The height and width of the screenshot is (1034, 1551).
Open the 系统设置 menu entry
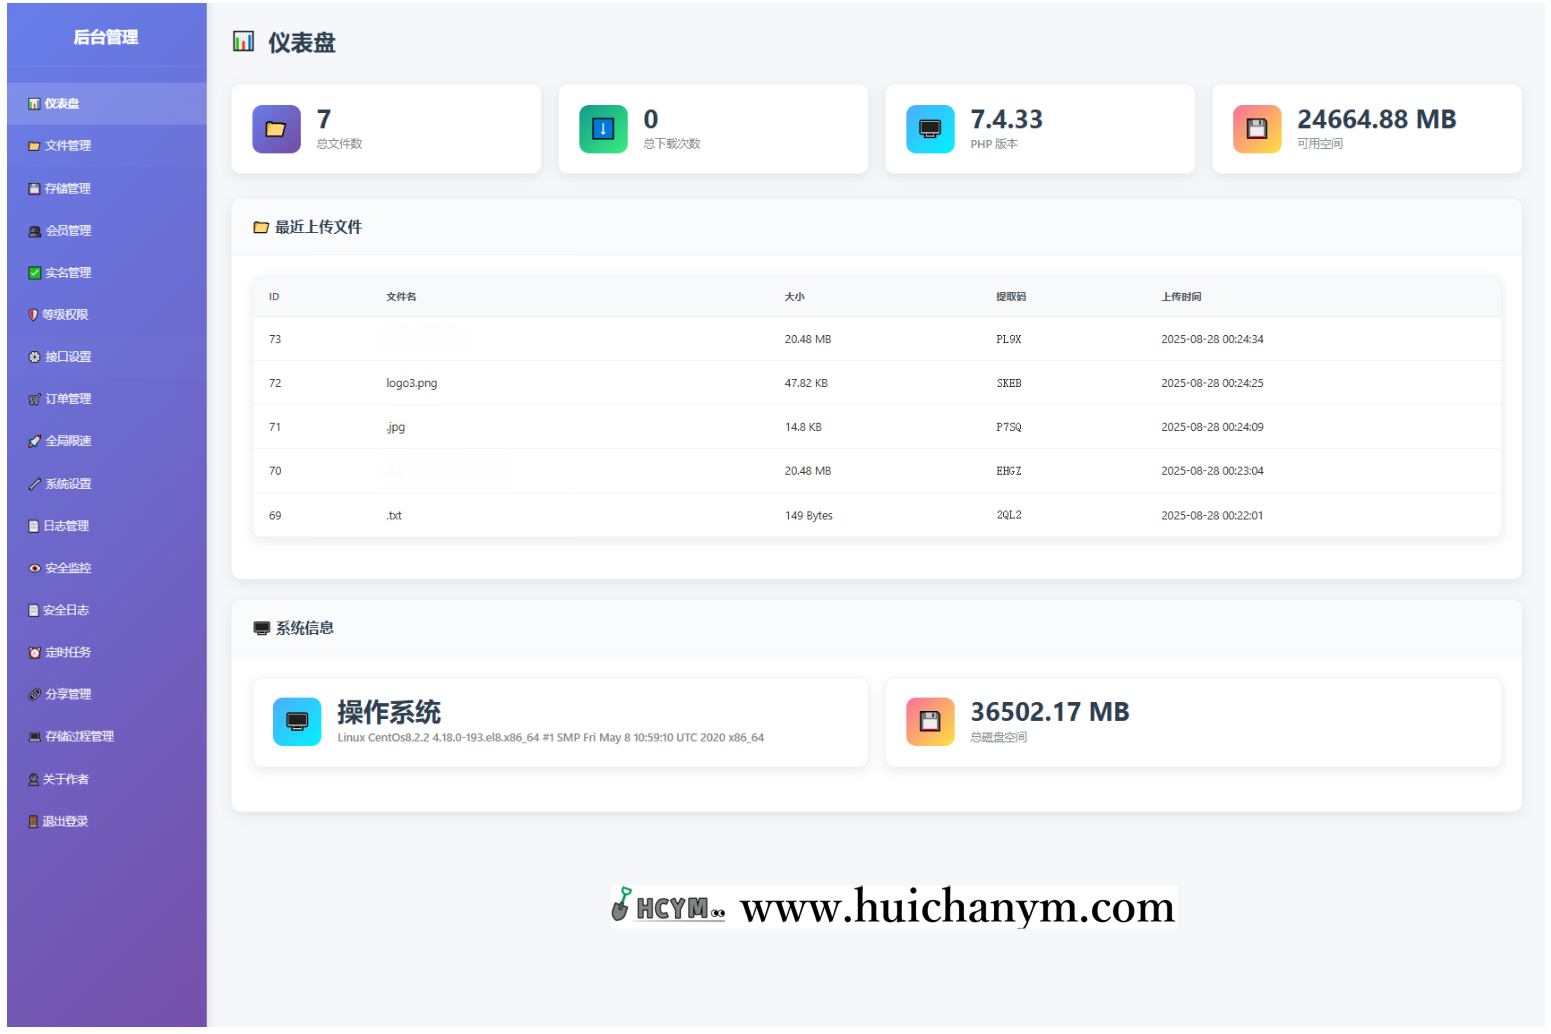(x=65, y=483)
